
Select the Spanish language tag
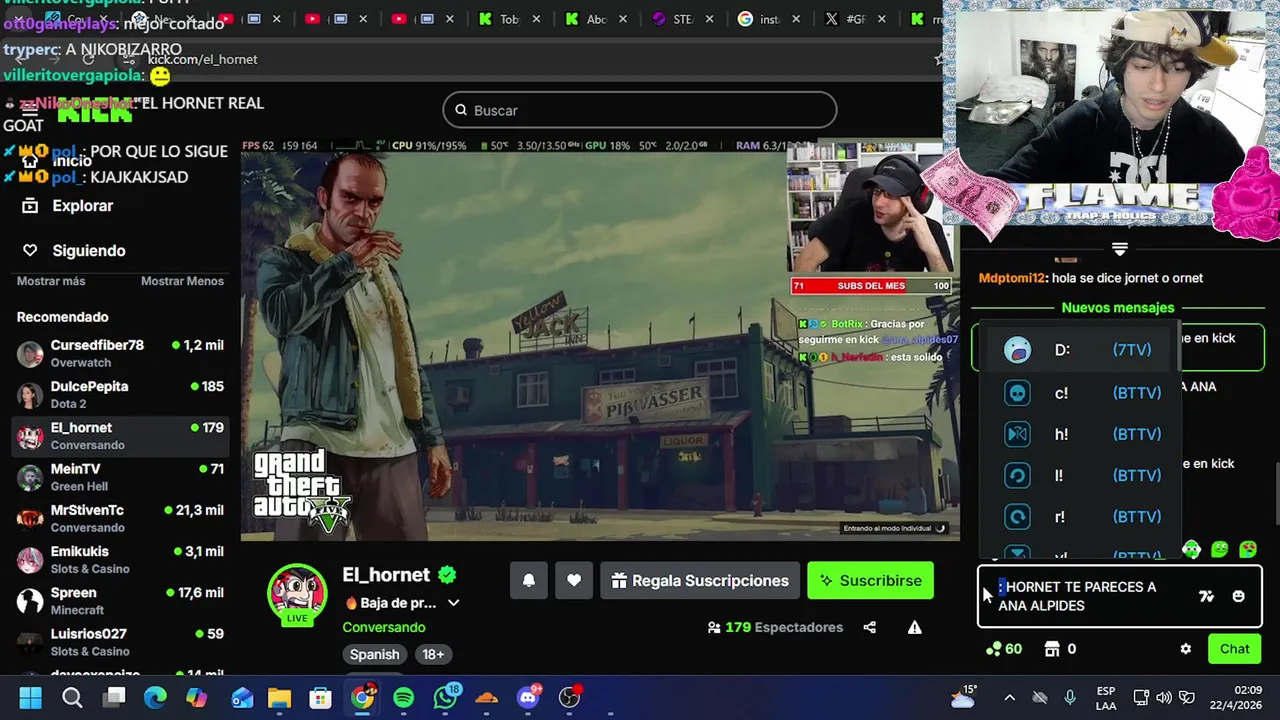tap(374, 654)
